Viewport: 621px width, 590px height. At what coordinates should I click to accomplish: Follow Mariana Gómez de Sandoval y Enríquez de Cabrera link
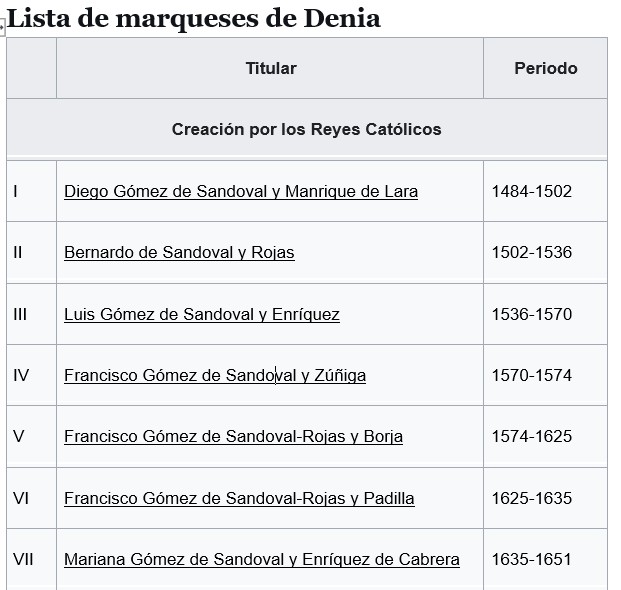click(261, 559)
